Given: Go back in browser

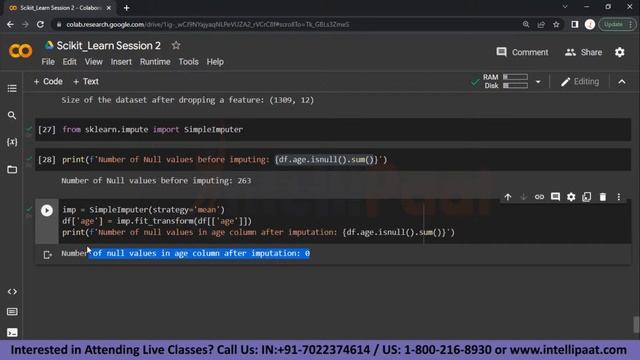Looking at the screenshot, I should [x=10, y=24].
